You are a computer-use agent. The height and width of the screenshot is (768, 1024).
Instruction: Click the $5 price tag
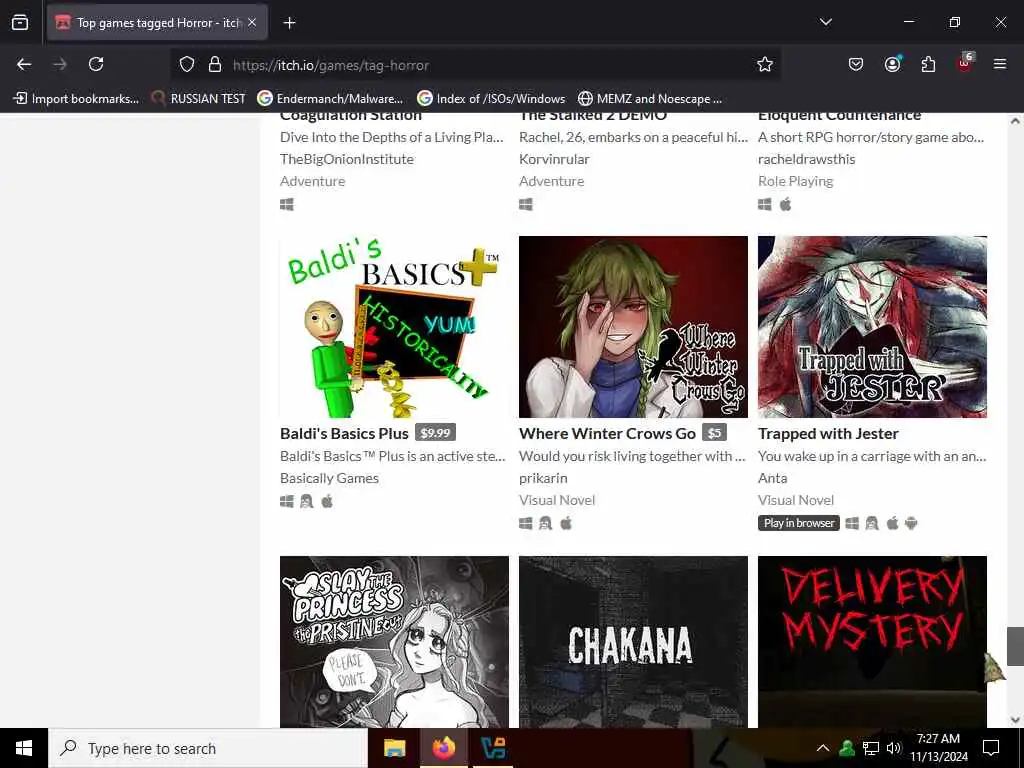pos(714,433)
